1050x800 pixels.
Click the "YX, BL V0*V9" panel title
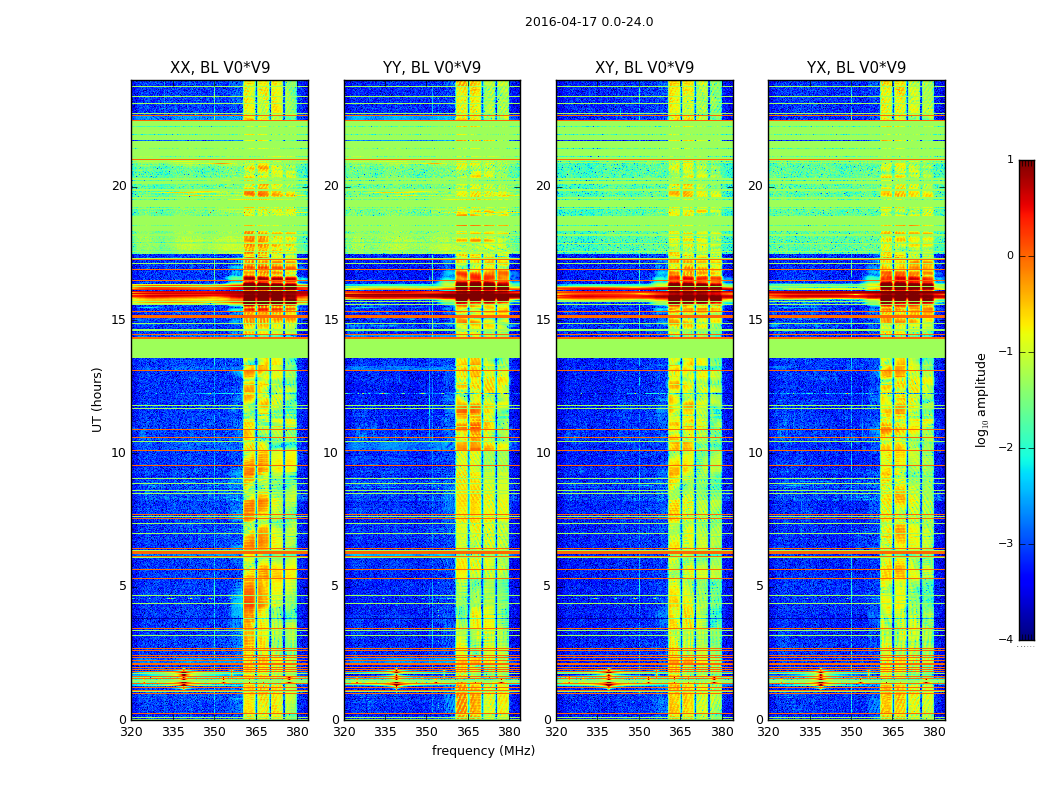click(x=856, y=68)
